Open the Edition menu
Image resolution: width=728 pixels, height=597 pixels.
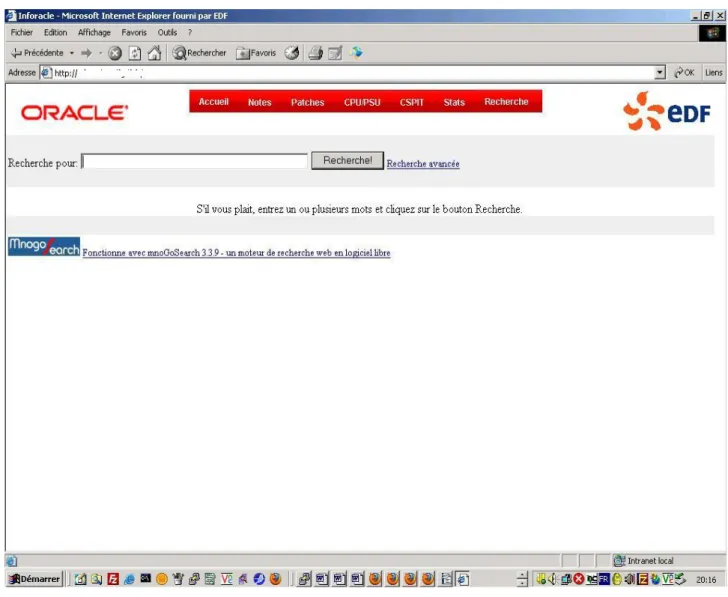pyautogui.click(x=55, y=32)
